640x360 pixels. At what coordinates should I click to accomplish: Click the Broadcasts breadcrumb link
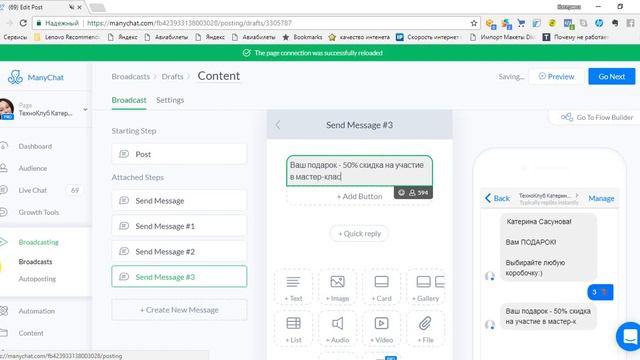pos(131,76)
